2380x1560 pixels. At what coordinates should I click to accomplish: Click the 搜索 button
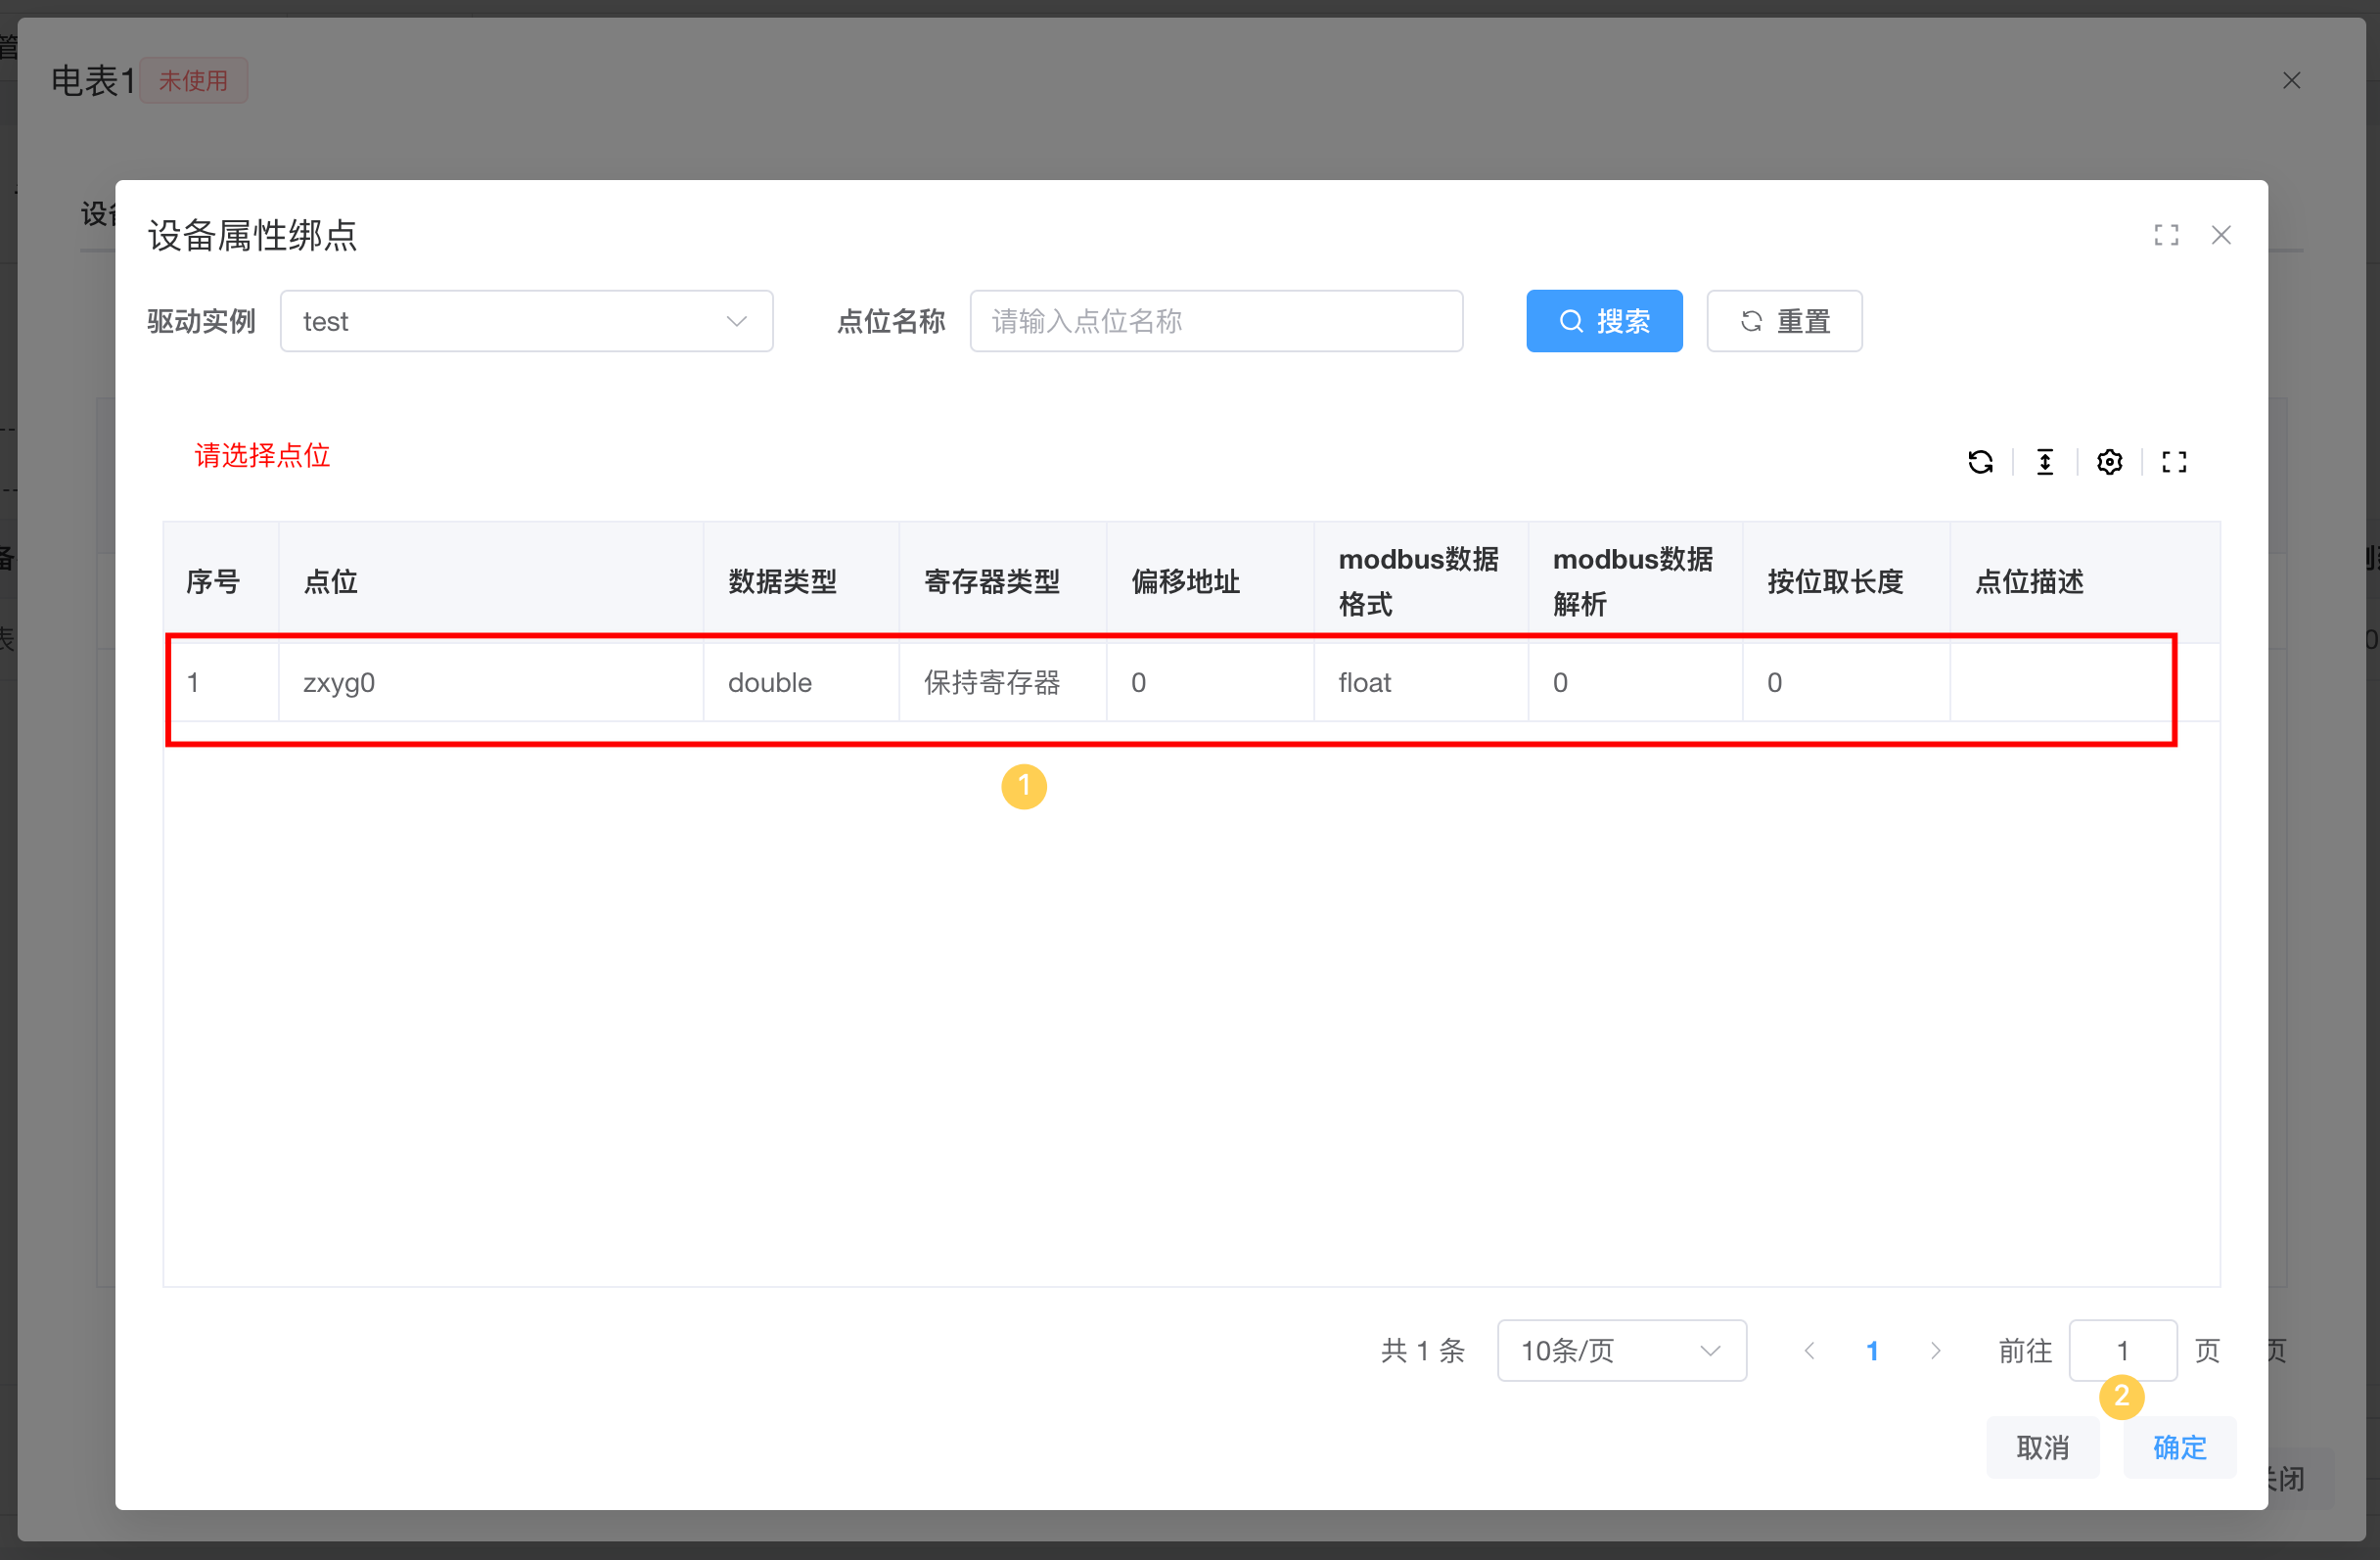pos(1604,321)
